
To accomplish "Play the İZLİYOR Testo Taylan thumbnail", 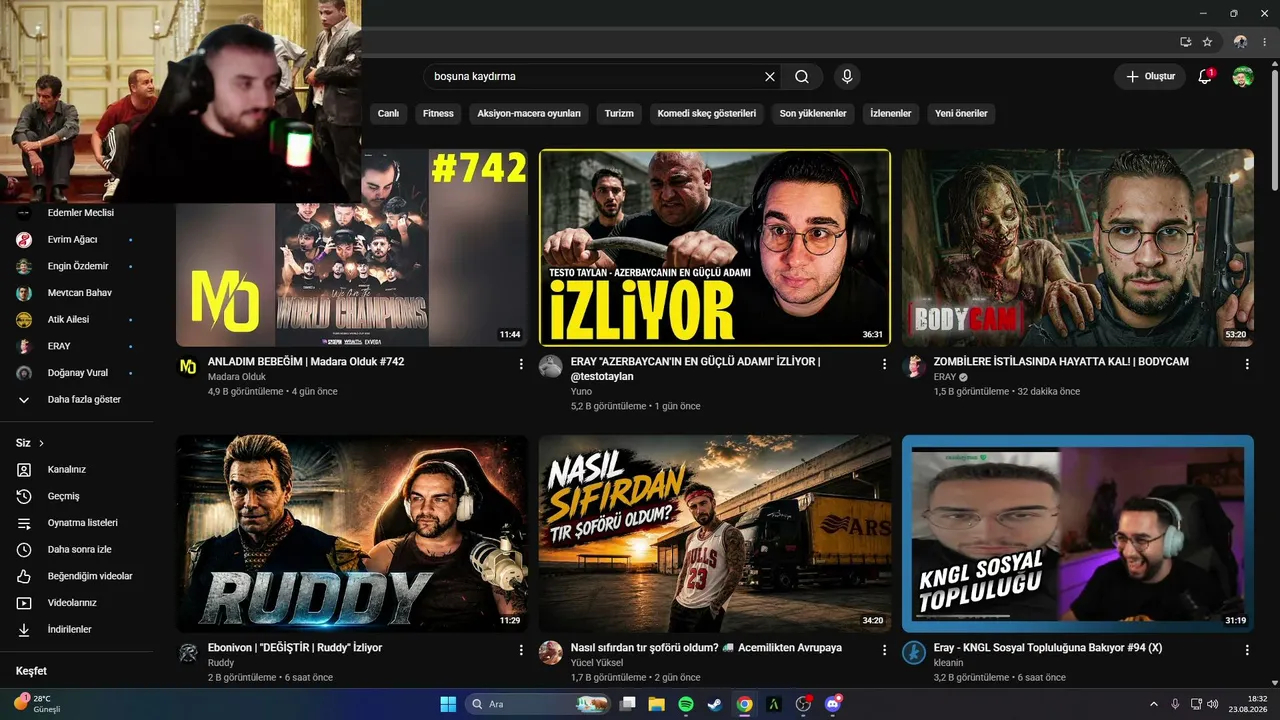I will click(x=715, y=248).
